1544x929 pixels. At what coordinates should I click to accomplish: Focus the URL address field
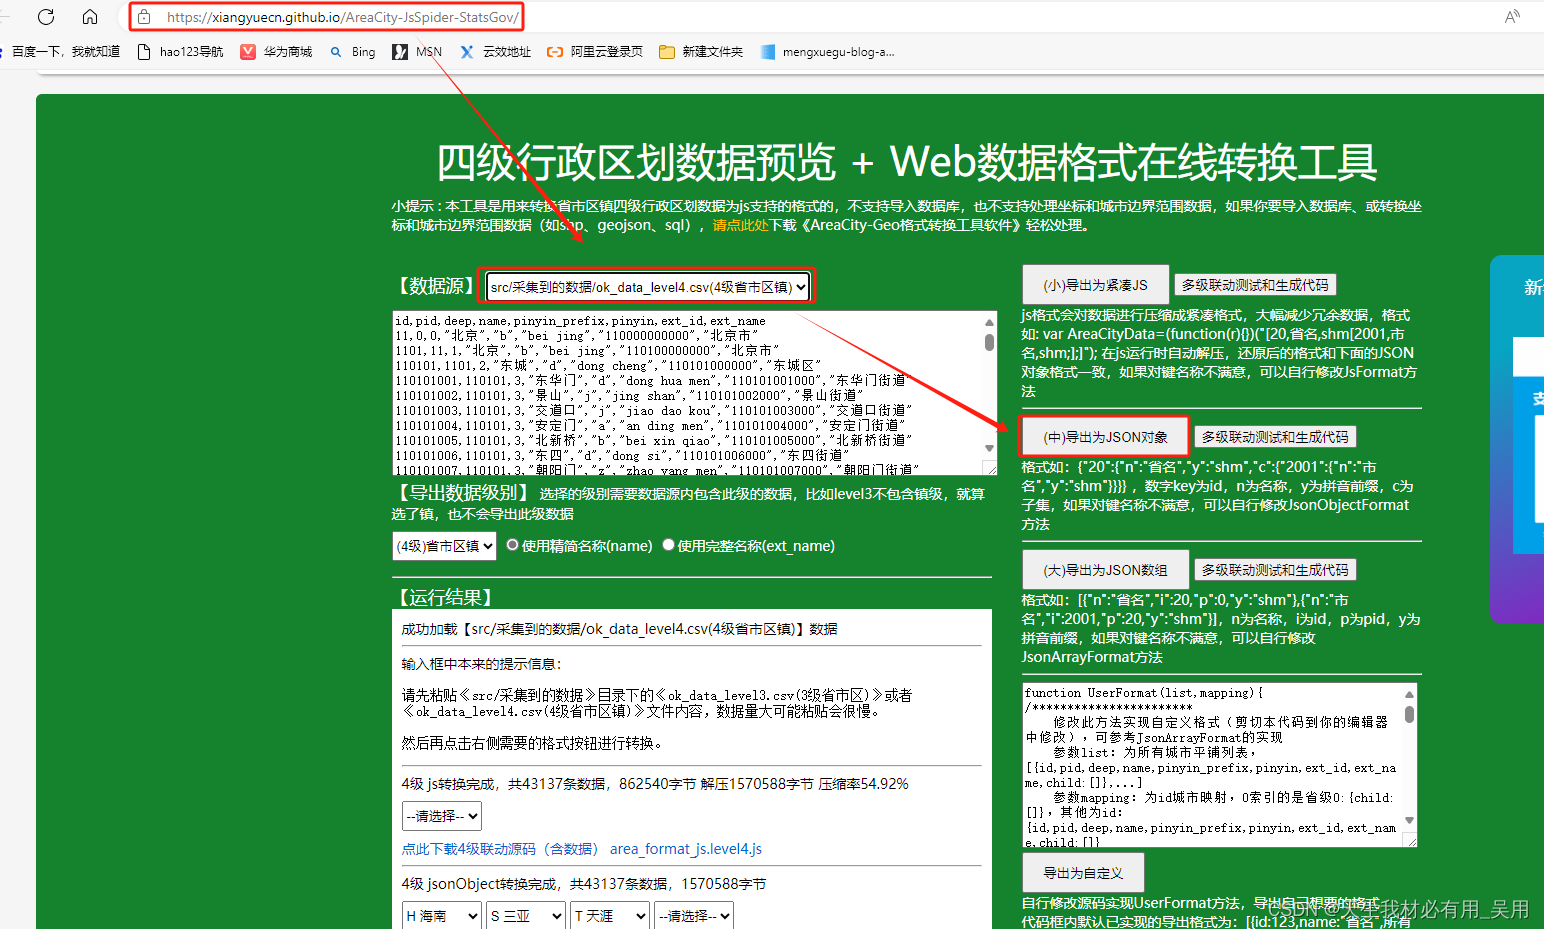(x=342, y=17)
